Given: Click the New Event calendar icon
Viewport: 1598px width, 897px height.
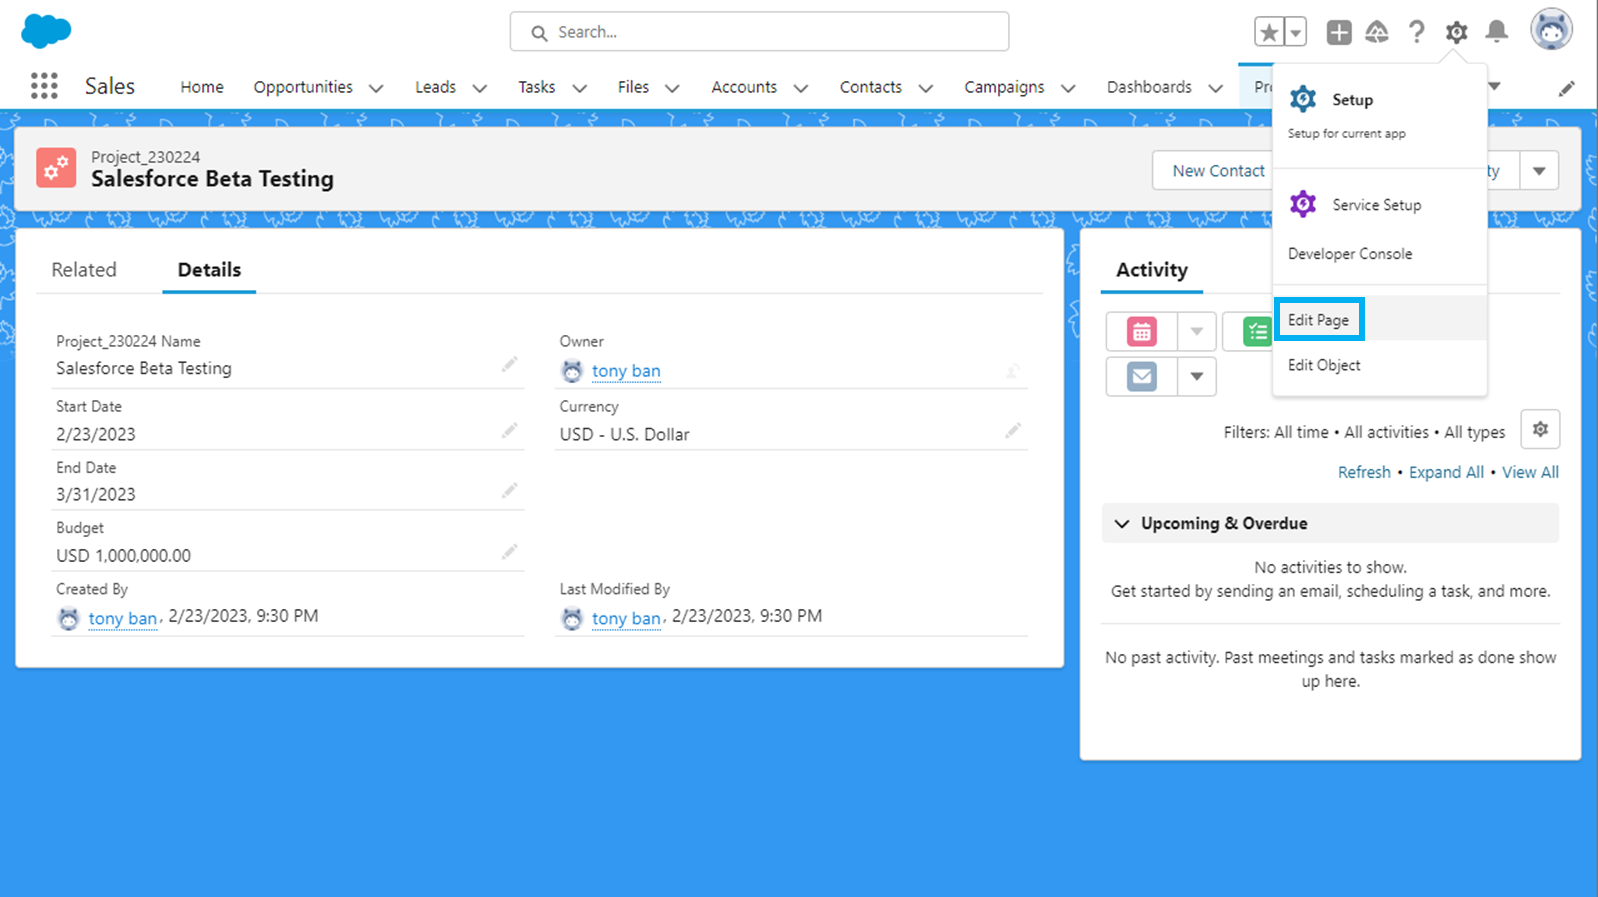Looking at the screenshot, I should tap(1141, 331).
